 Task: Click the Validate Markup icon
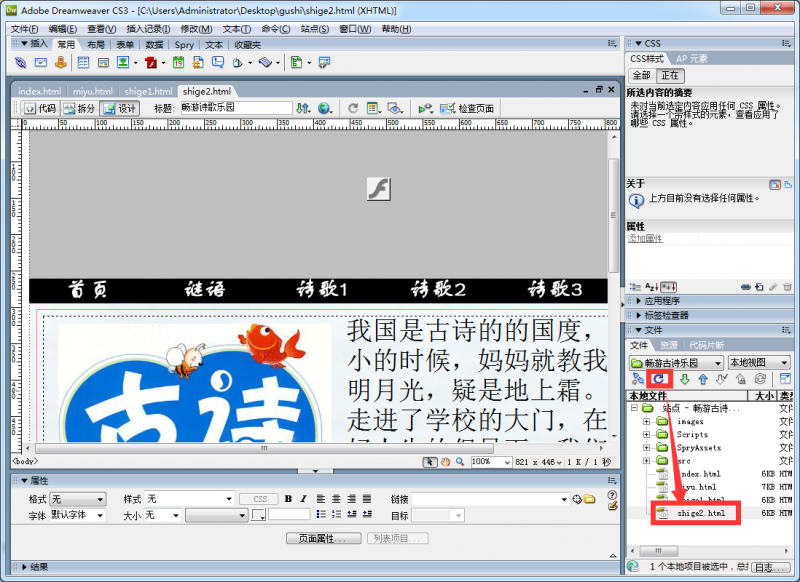[425, 108]
